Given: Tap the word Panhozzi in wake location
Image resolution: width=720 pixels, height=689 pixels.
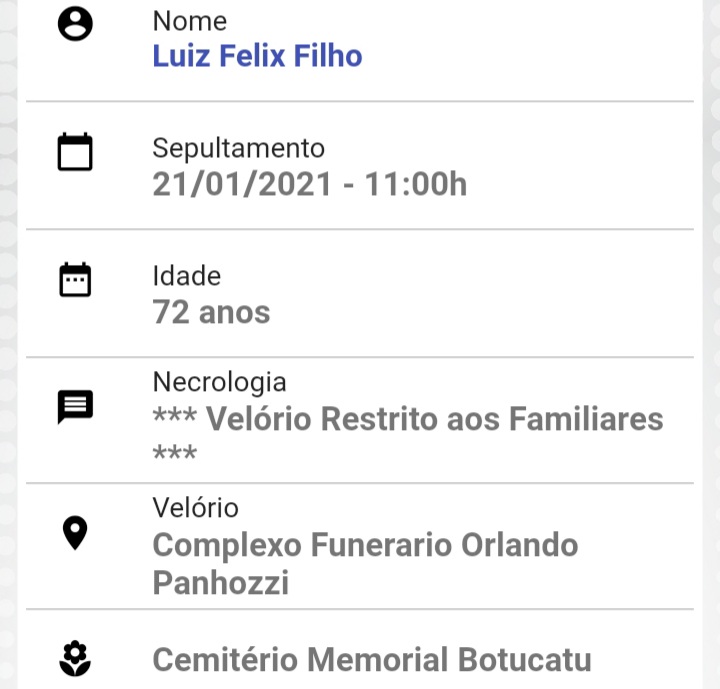Looking at the screenshot, I should (x=220, y=582).
